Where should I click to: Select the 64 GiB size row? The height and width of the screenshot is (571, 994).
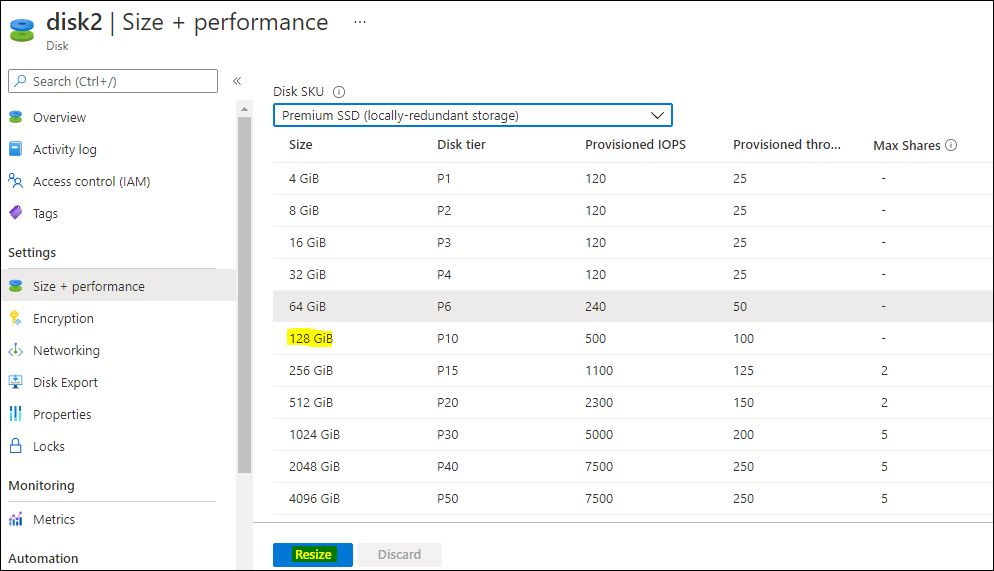[633, 307]
